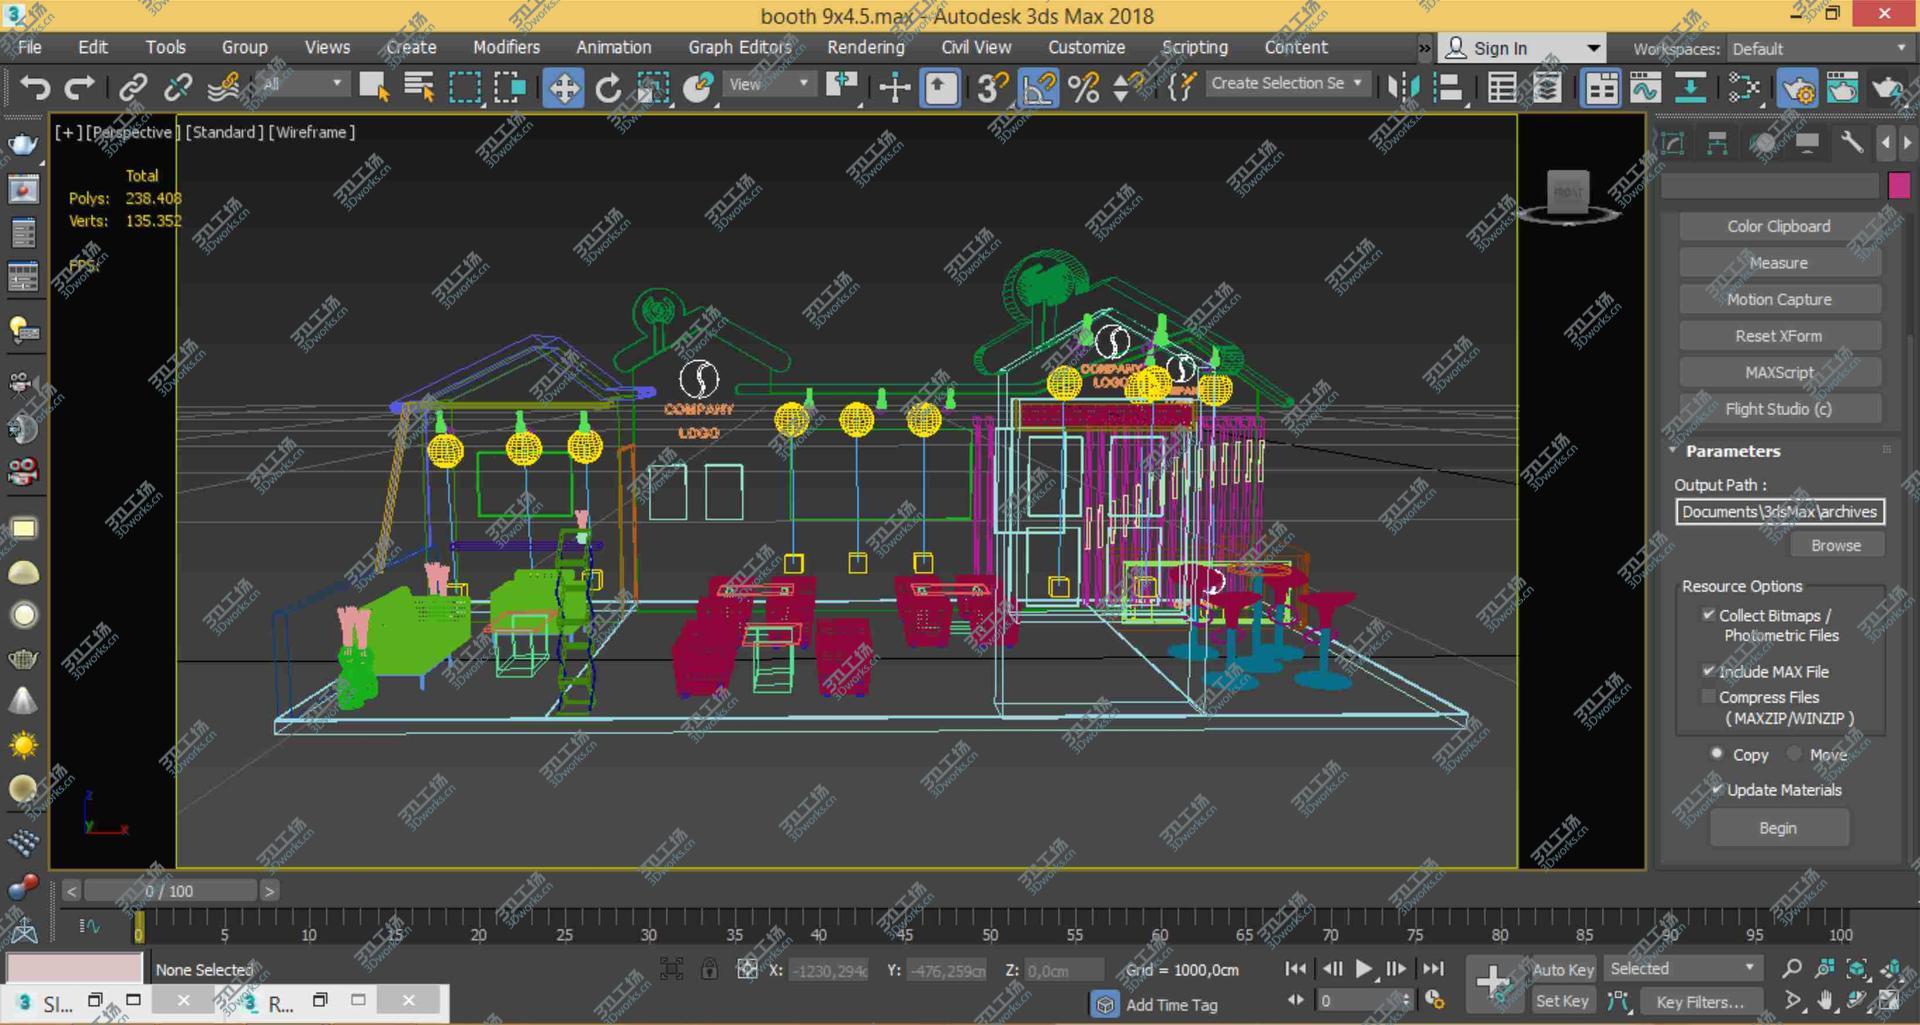Uncheck Collect Bitmaps / Photometric Files

coord(1709,615)
